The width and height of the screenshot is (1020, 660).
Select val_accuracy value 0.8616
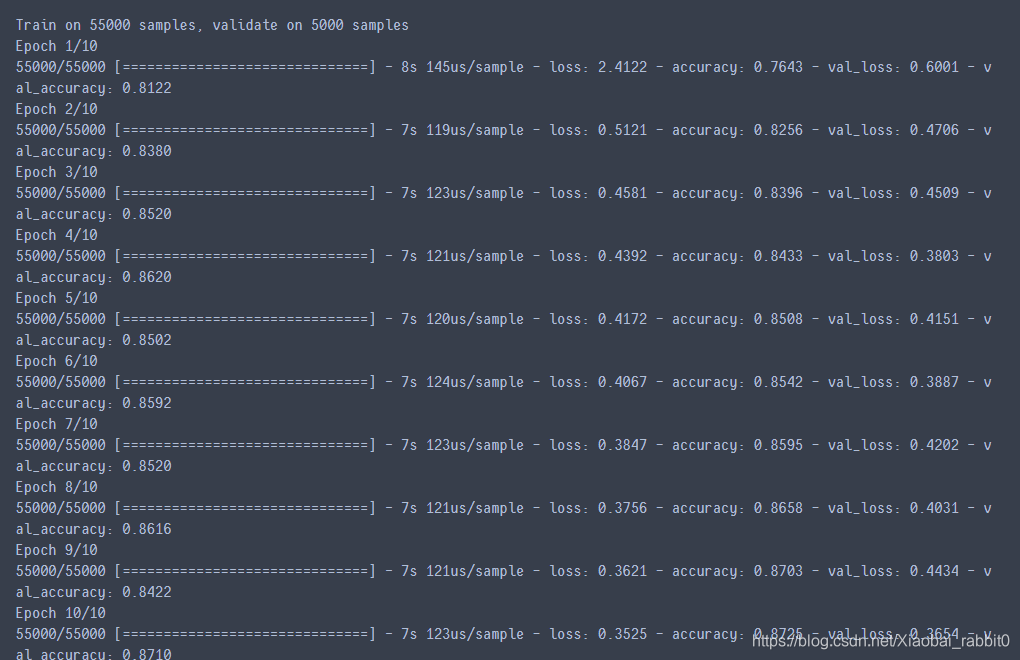pyautogui.click(x=147, y=530)
